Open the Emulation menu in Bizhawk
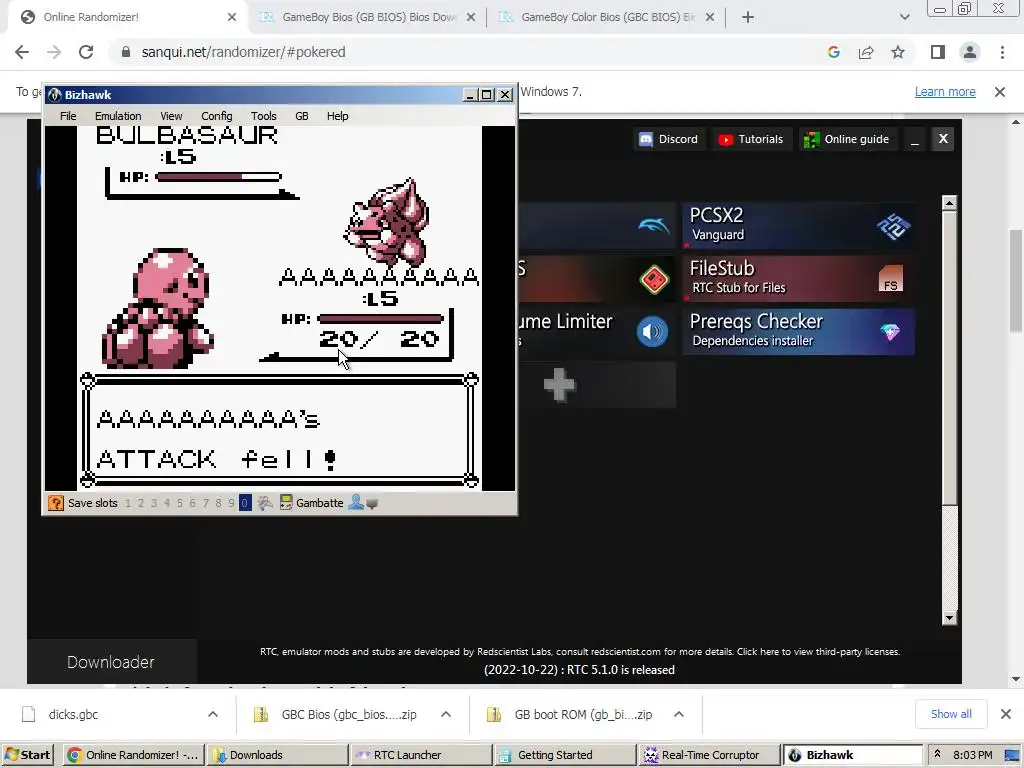This screenshot has width=1024, height=768. click(118, 116)
